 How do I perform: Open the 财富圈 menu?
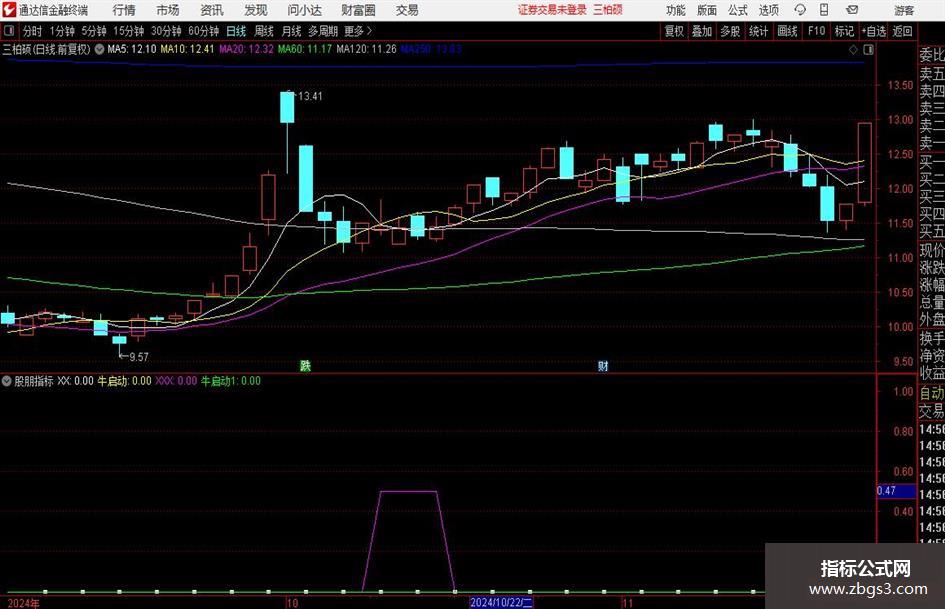[x=358, y=10]
